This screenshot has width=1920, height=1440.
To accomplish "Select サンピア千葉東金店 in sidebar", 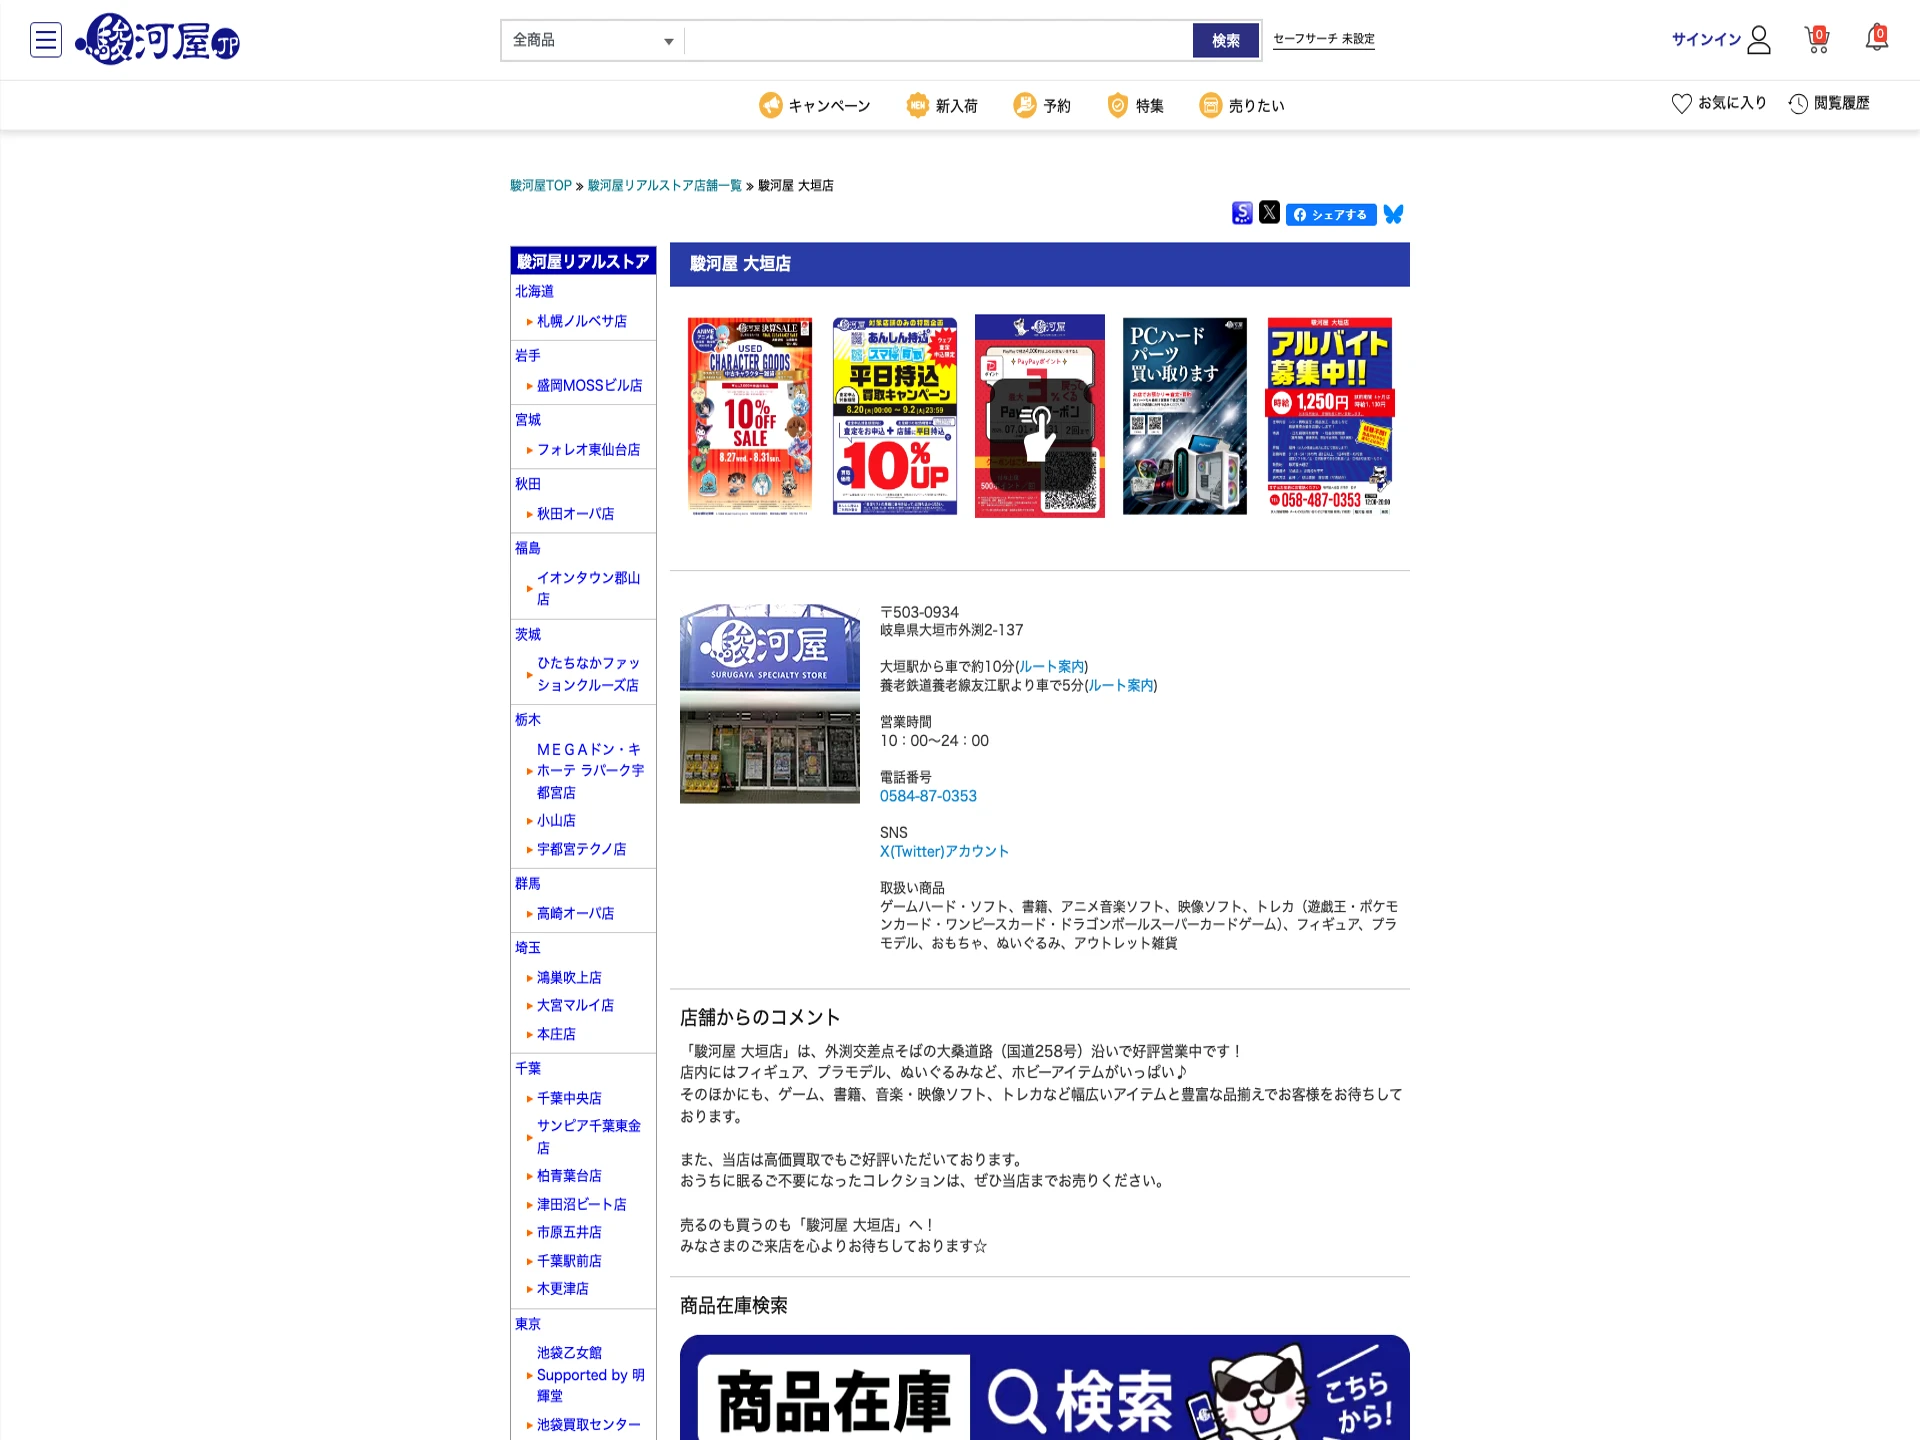I will [589, 1137].
